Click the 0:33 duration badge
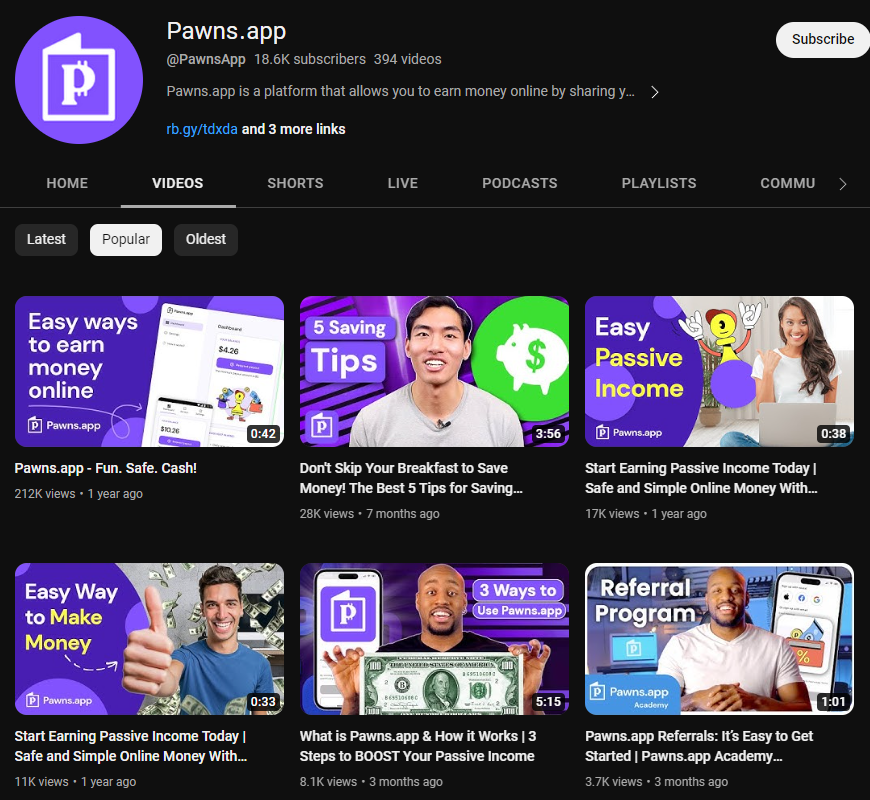 263,702
